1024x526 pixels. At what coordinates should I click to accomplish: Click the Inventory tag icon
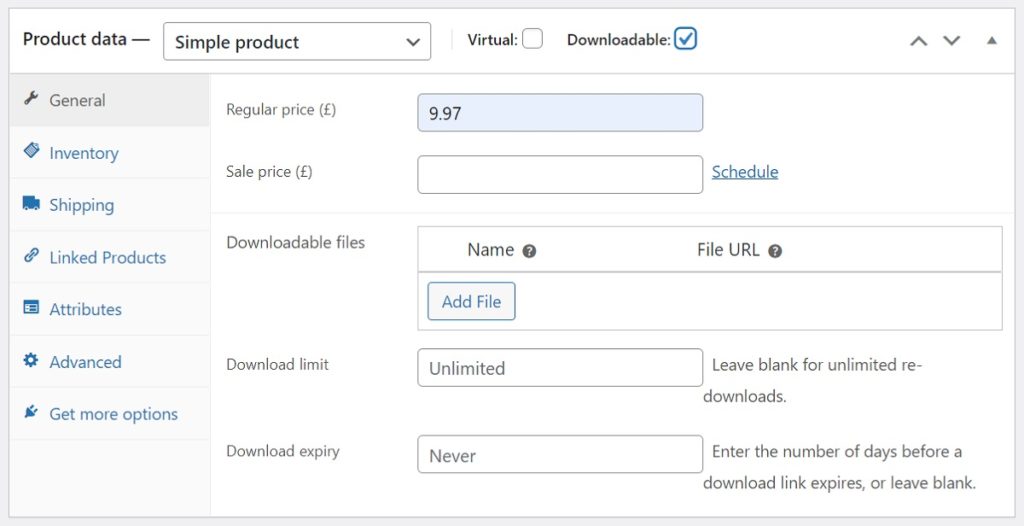click(x=31, y=150)
